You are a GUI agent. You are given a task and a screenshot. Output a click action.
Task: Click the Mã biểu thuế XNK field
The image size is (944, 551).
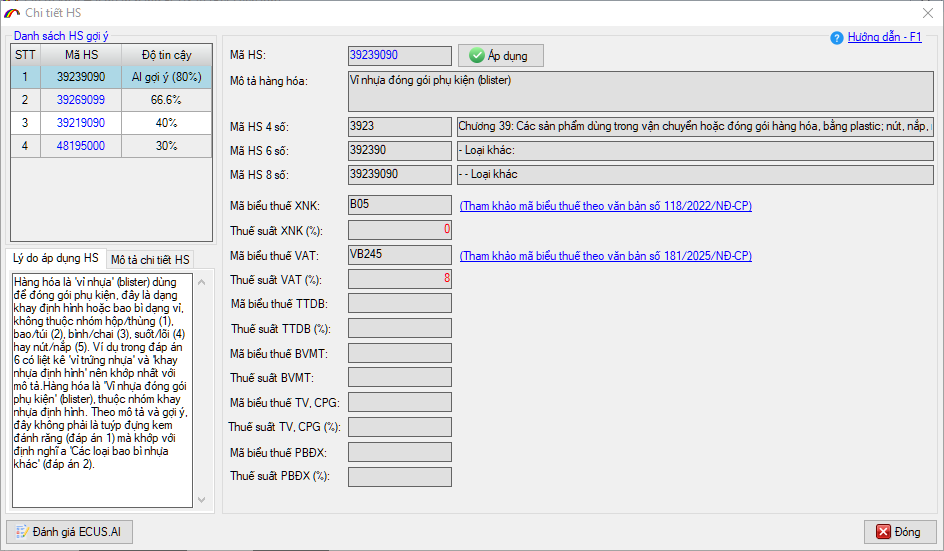[x=399, y=205]
